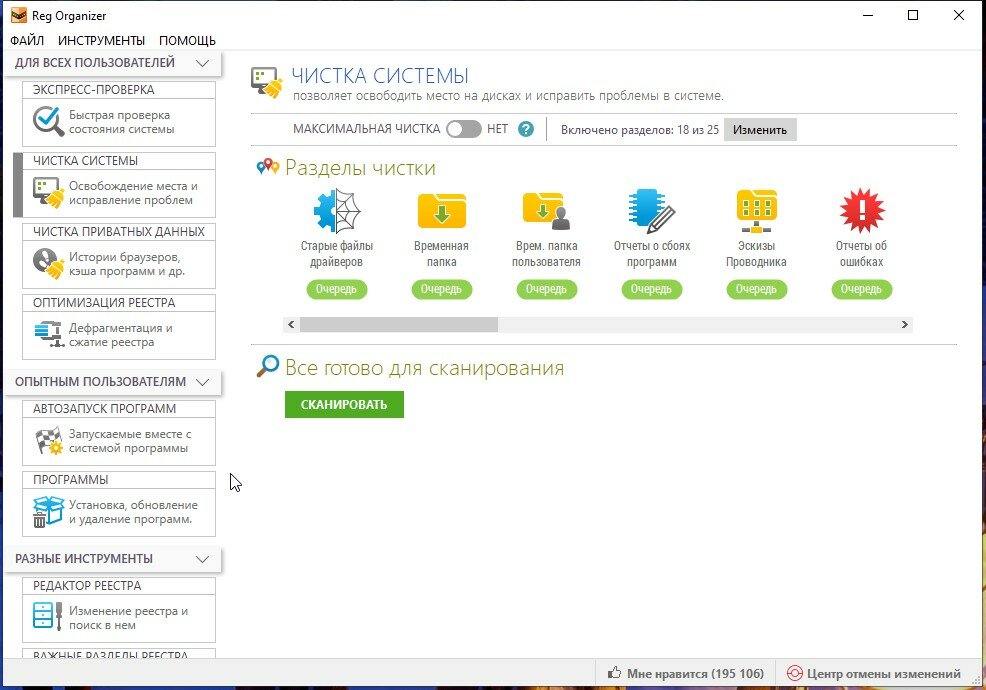Start scan with the Сканировать button
This screenshot has width=986, height=690.
(x=344, y=404)
